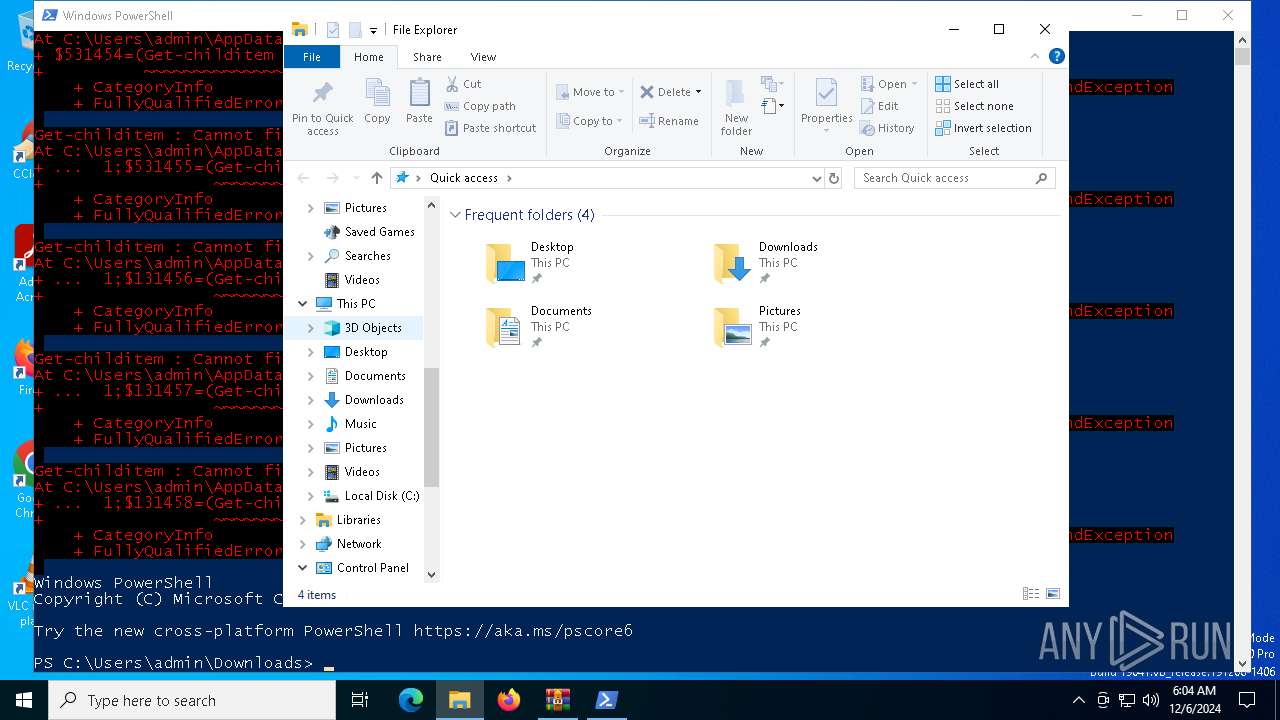Click Search Quick access field
The height and width of the screenshot is (720, 1280).
click(x=955, y=178)
